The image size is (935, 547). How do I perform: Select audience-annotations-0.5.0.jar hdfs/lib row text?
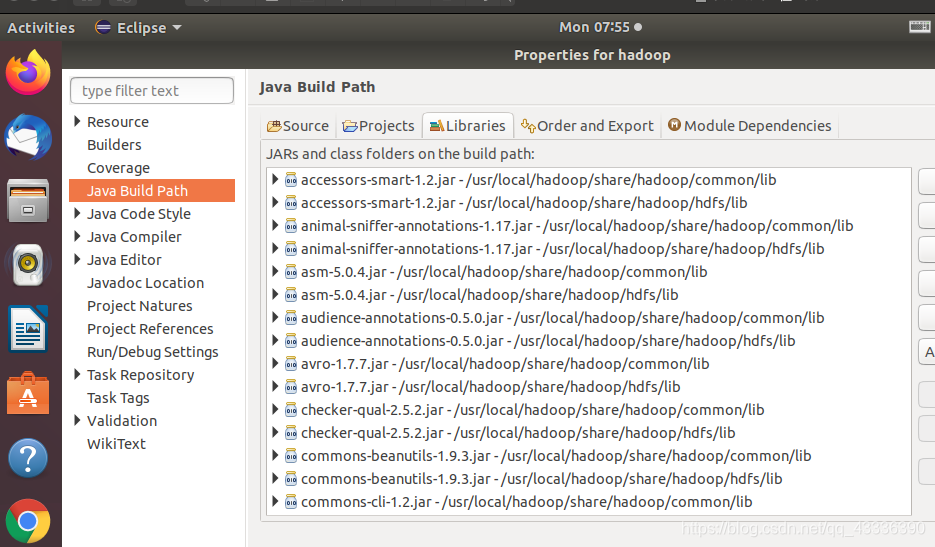tap(548, 341)
